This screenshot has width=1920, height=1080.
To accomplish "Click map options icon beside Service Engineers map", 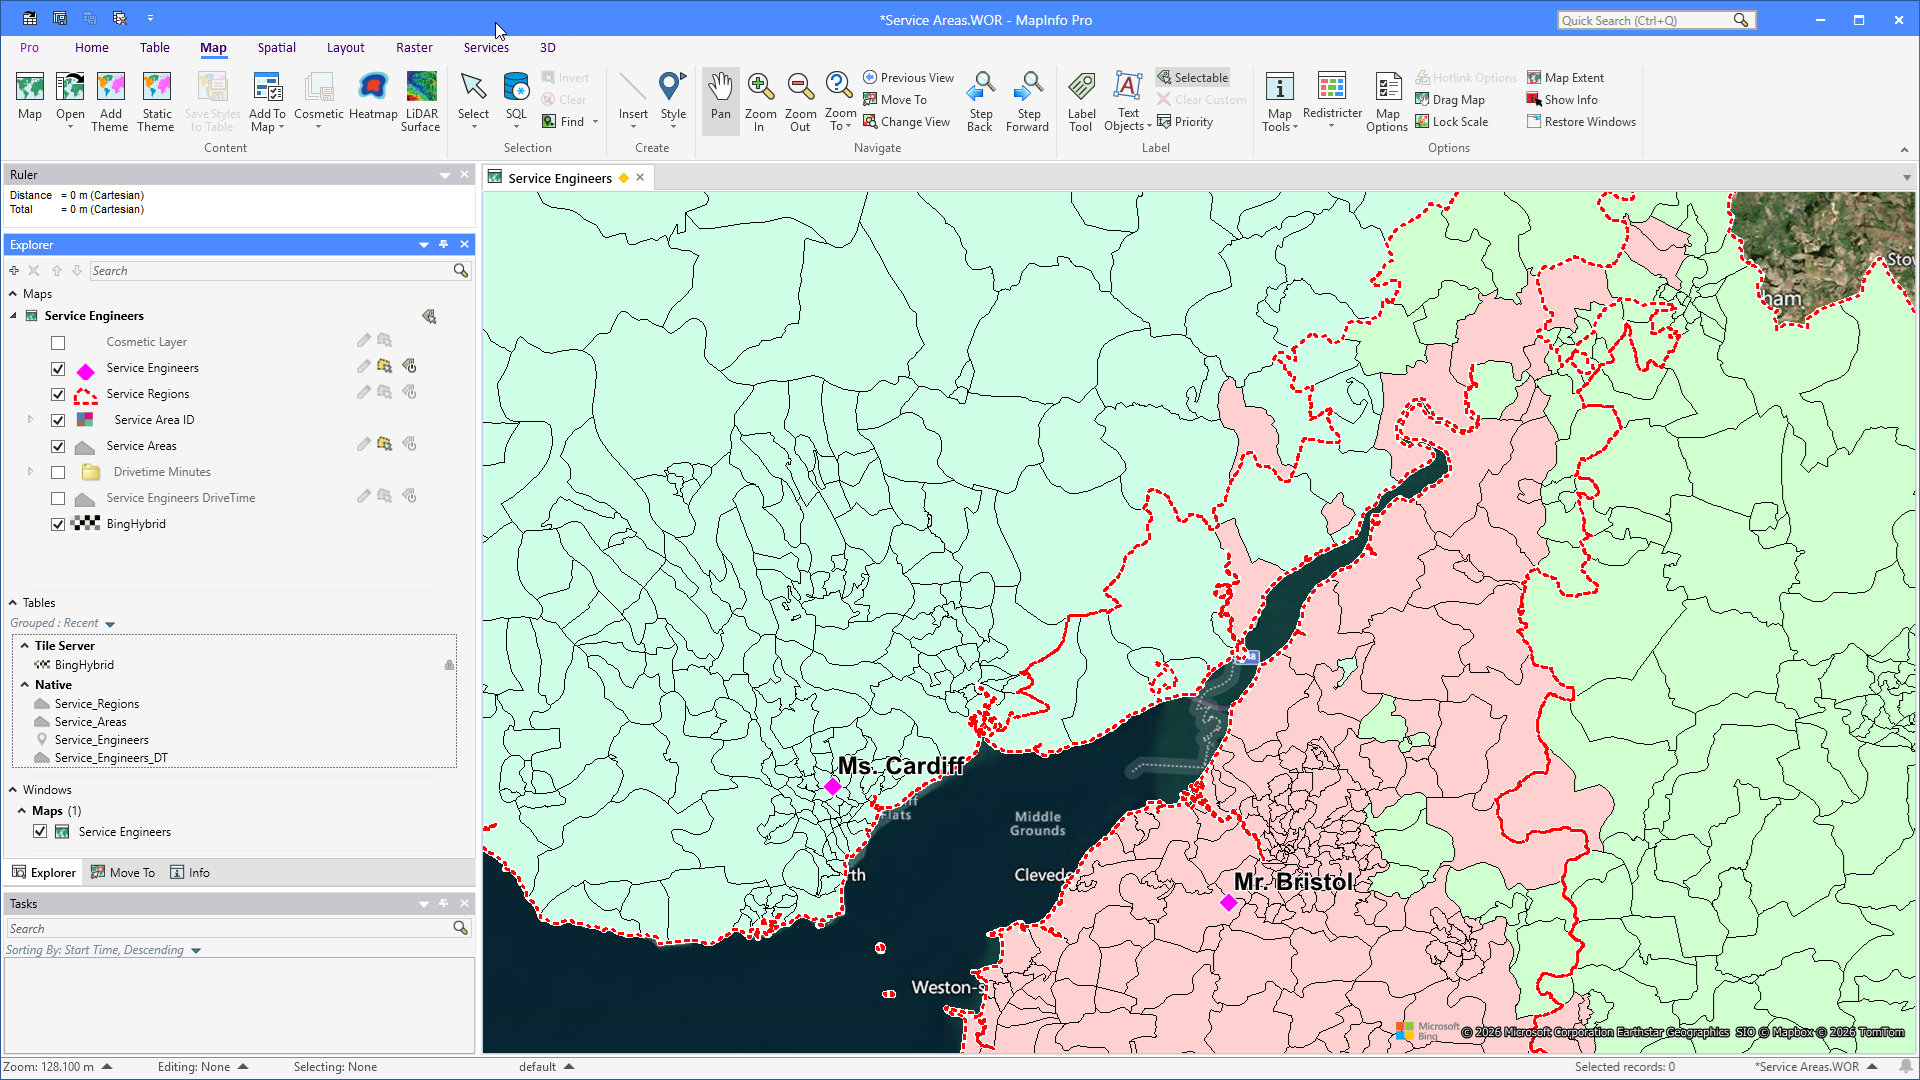I will point(429,316).
